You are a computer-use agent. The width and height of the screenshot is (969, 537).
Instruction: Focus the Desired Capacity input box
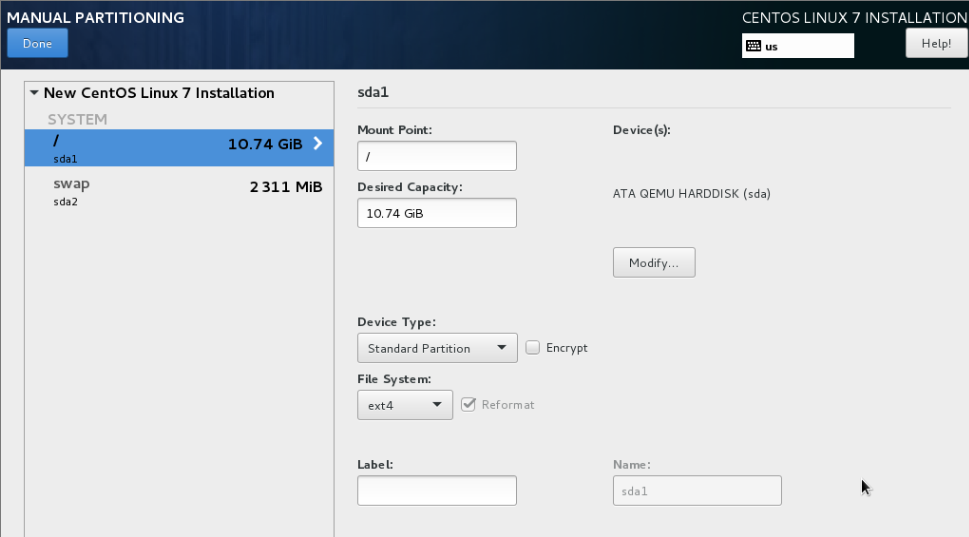coord(436,213)
